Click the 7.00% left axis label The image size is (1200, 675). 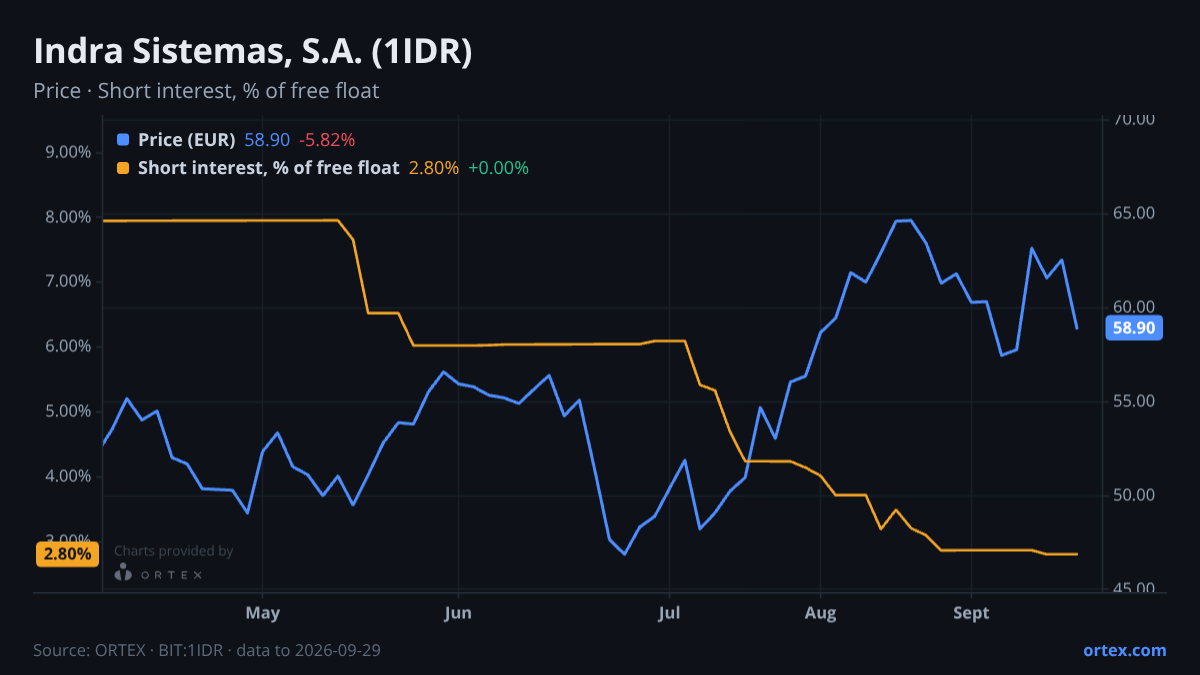coord(70,282)
